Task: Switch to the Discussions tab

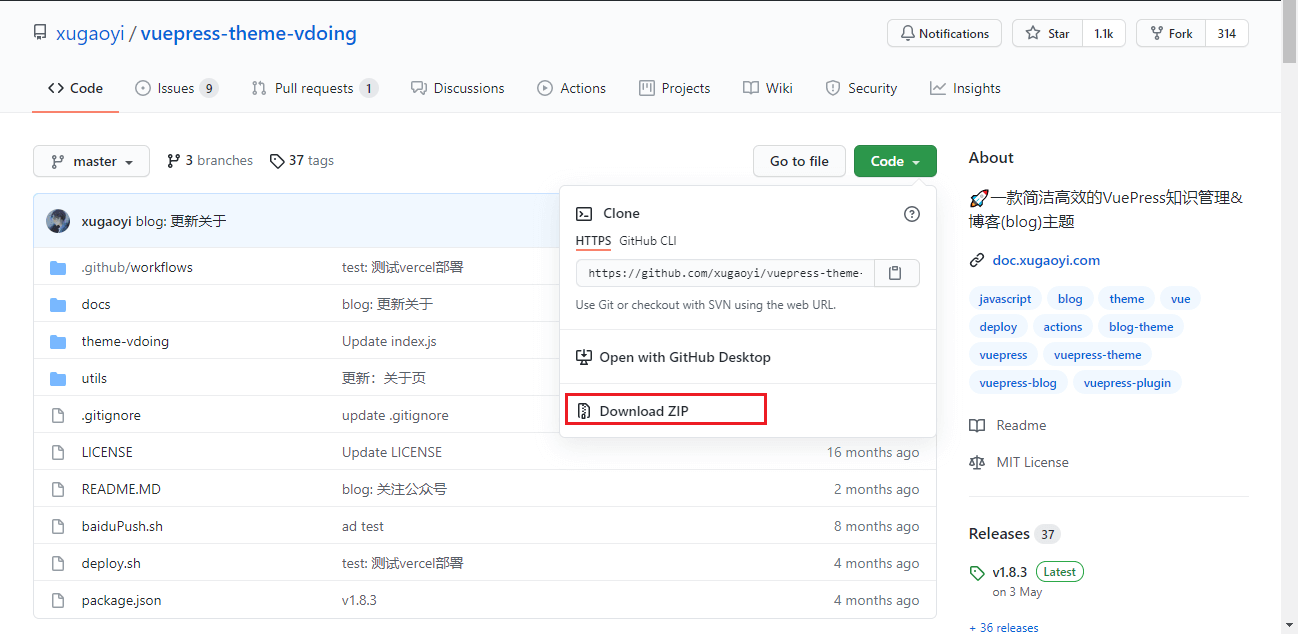Action: 458,88
